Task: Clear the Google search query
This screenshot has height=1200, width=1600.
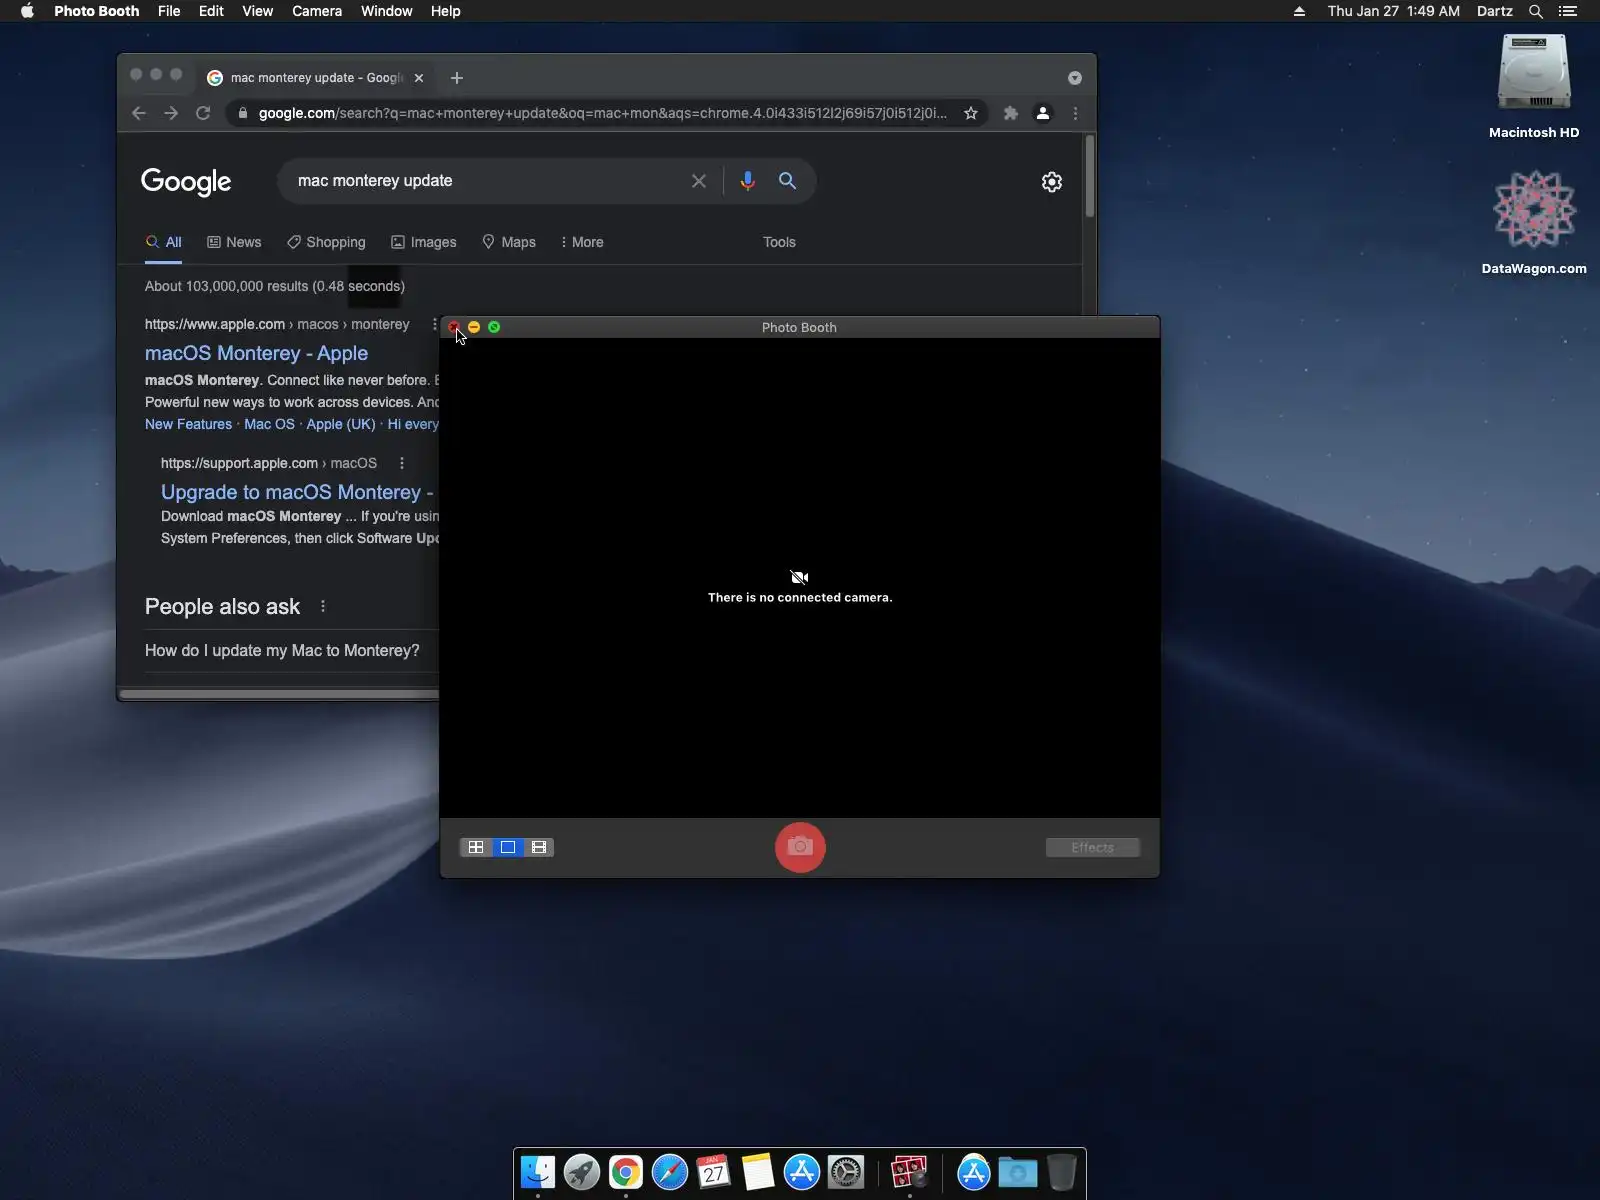Action: [x=699, y=181]
